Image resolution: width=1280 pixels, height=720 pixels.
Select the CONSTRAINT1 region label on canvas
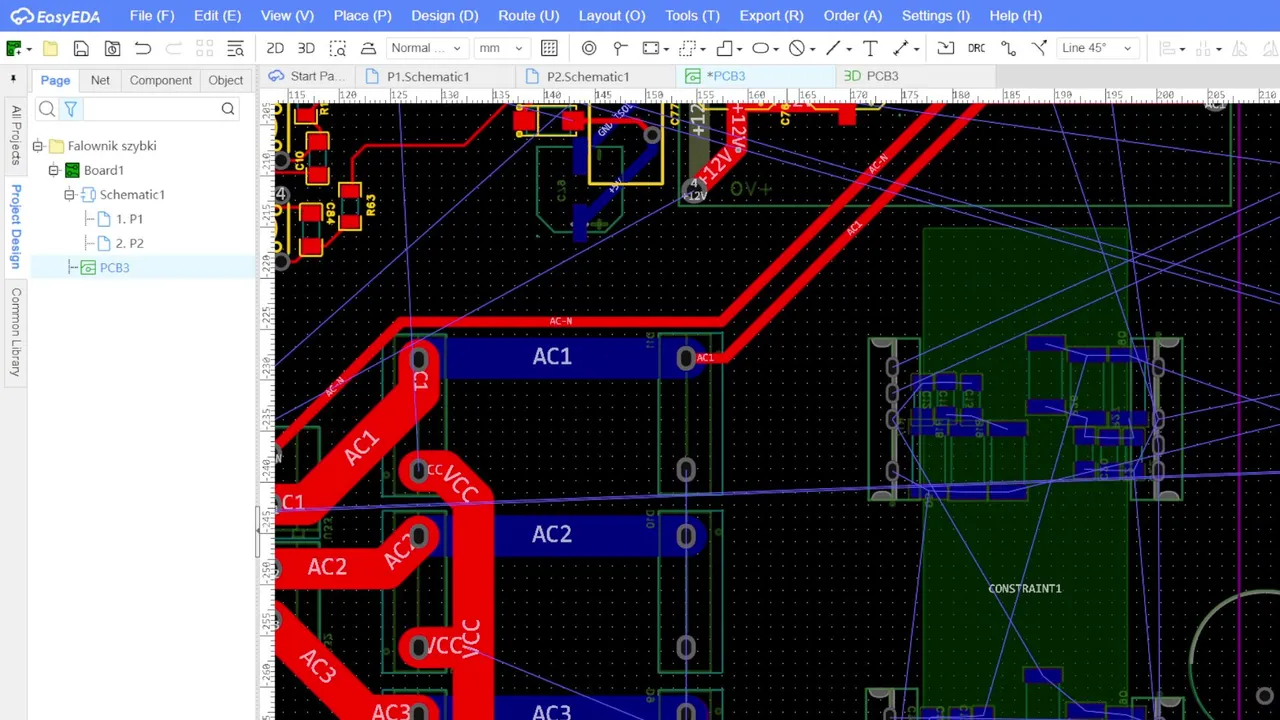(1025, 588)
